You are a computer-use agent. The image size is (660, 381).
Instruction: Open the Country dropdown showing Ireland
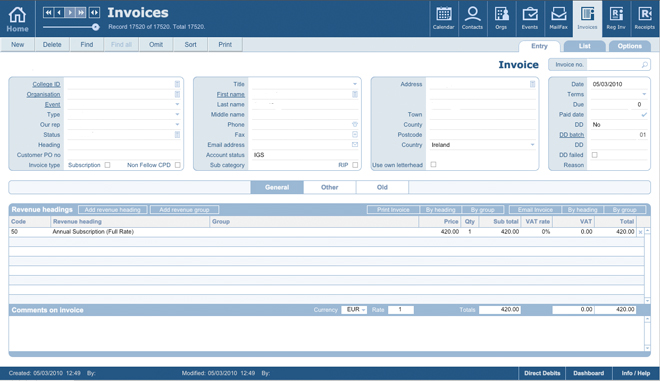(532, 145)
